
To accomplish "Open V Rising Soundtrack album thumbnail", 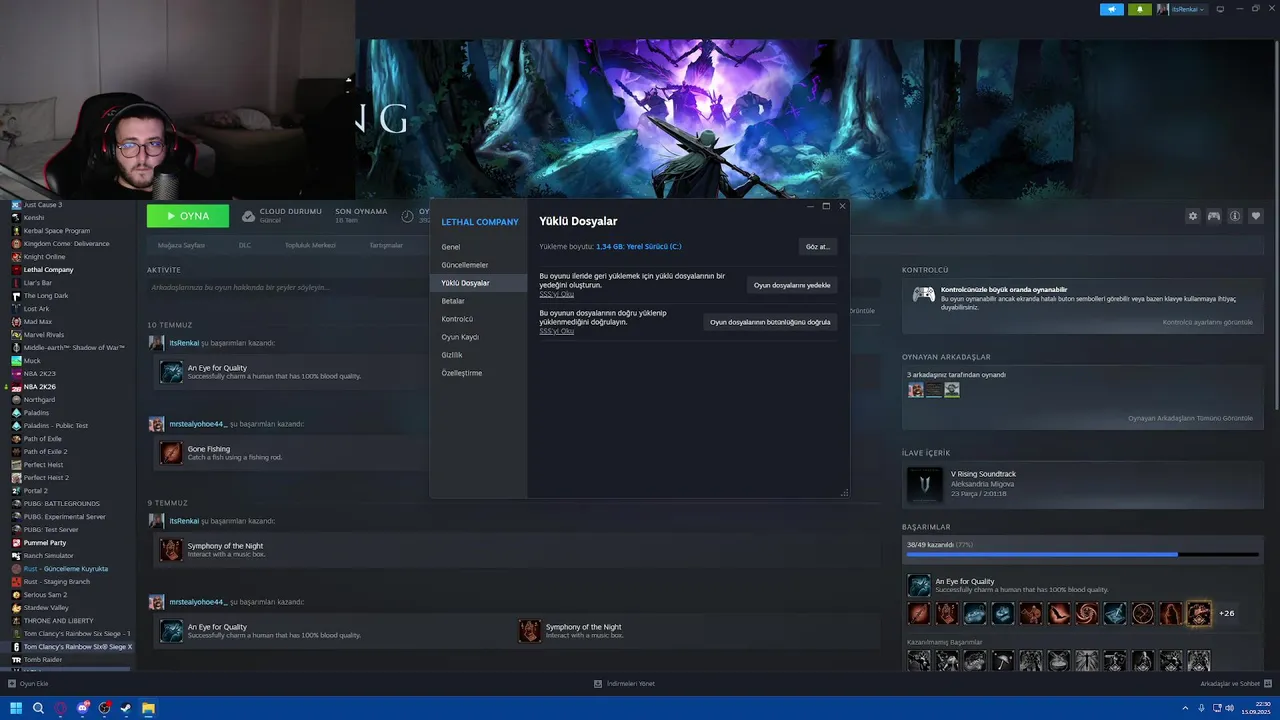I will click(x=924, y=484).
